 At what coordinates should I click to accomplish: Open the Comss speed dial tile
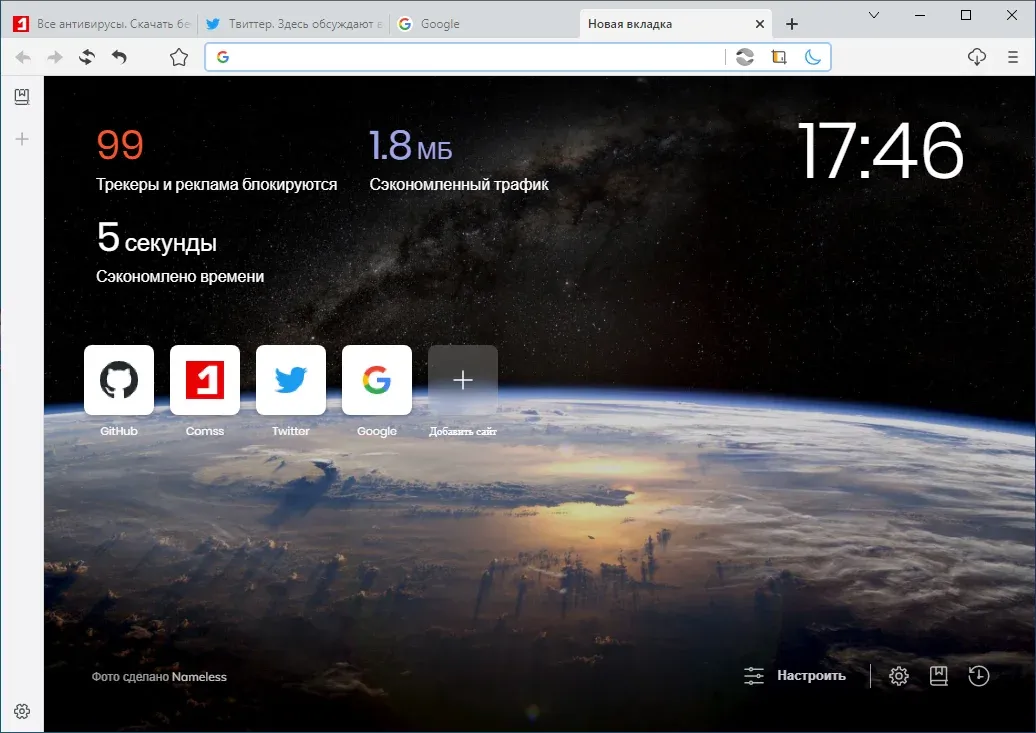[205, 380]
